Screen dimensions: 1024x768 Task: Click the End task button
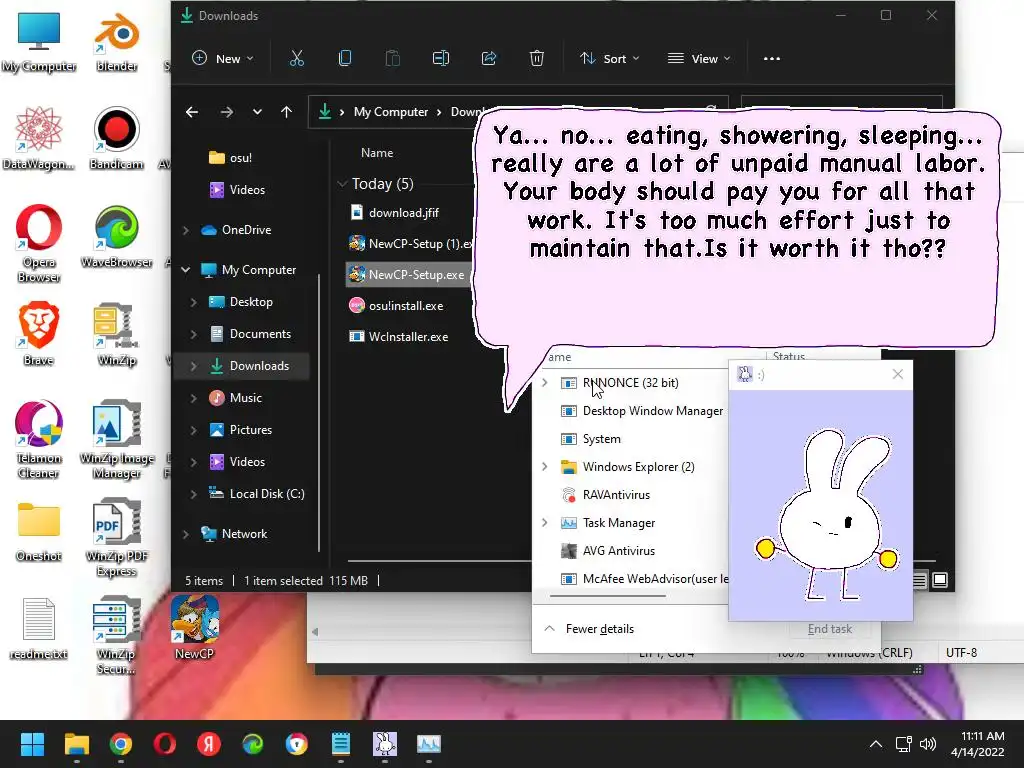pyautogui.click(x=829, y=629)
